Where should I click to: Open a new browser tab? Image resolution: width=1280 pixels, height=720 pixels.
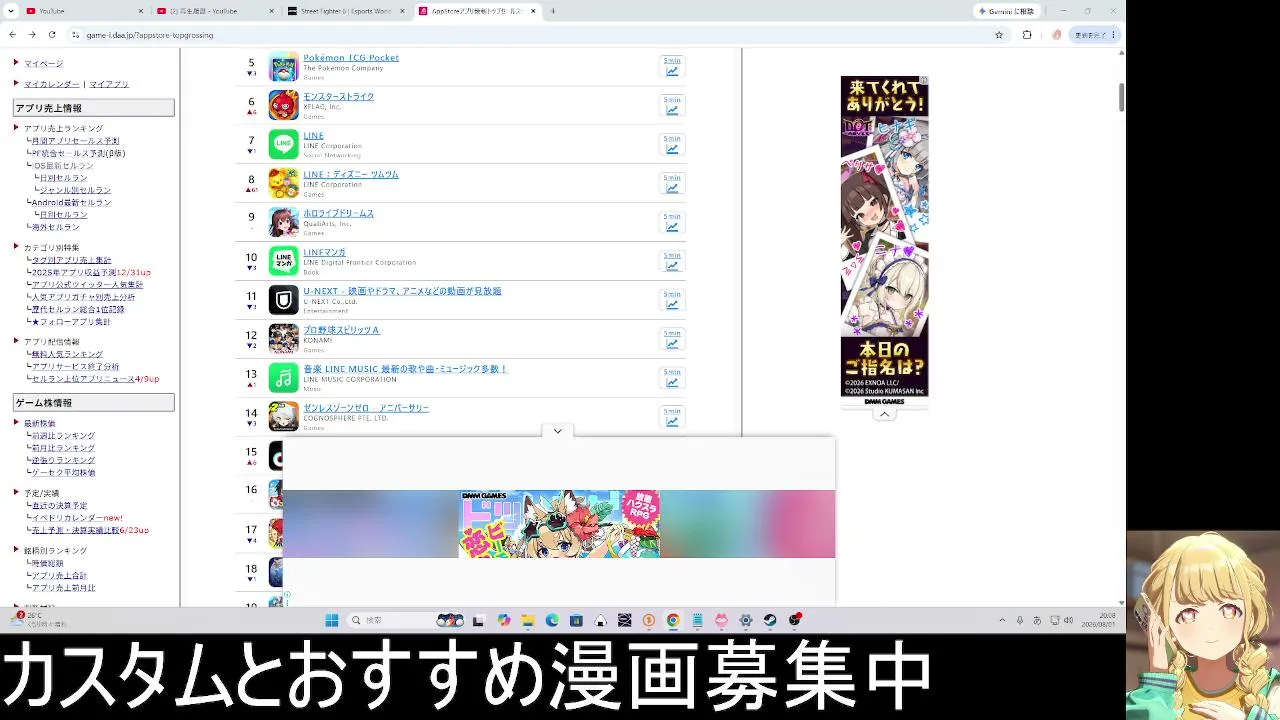click(553, 11)
